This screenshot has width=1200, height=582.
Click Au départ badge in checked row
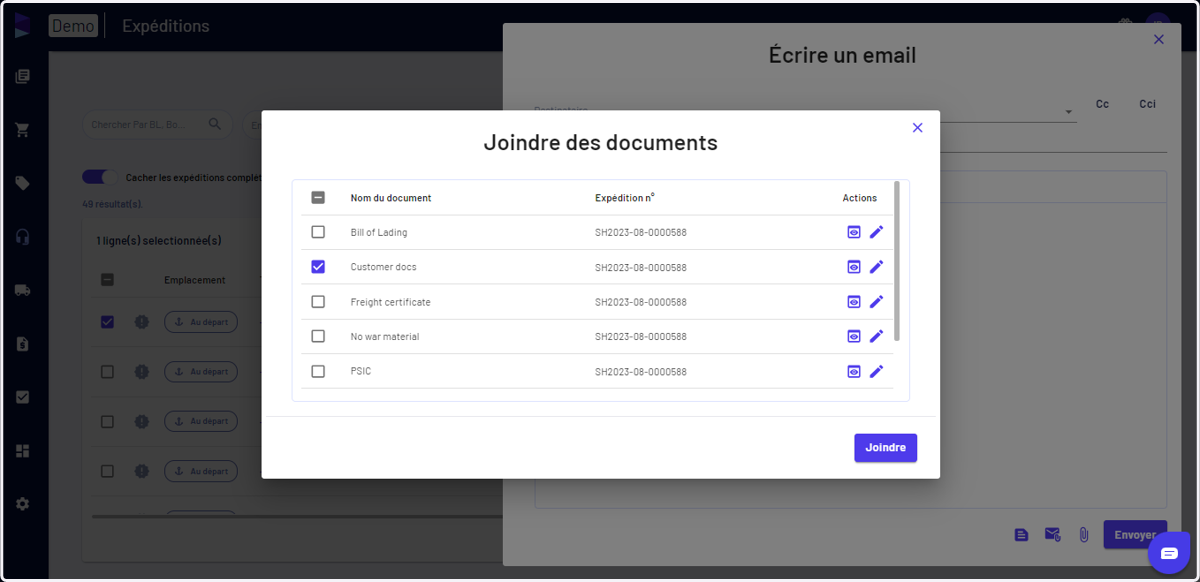coord(201,322)
